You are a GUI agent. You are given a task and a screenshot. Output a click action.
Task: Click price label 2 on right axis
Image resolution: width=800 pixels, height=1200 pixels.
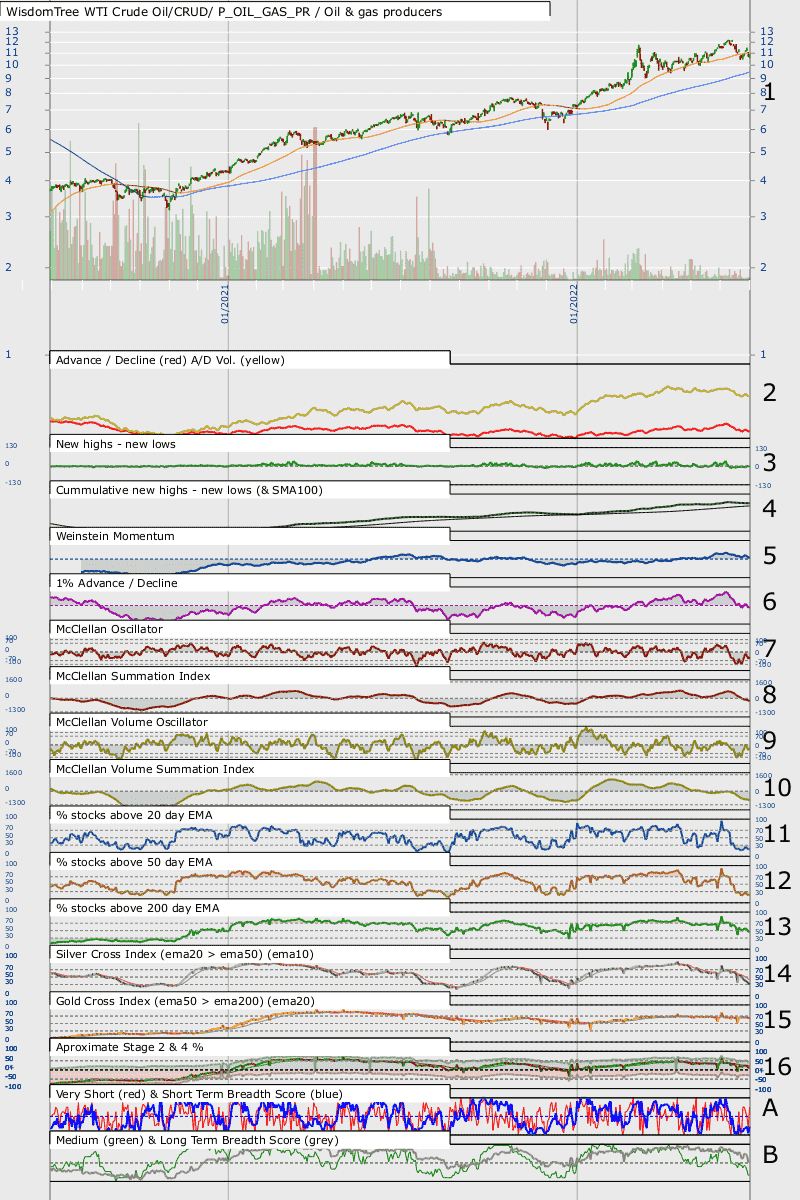pyautogui.click(x=764, y=267)
